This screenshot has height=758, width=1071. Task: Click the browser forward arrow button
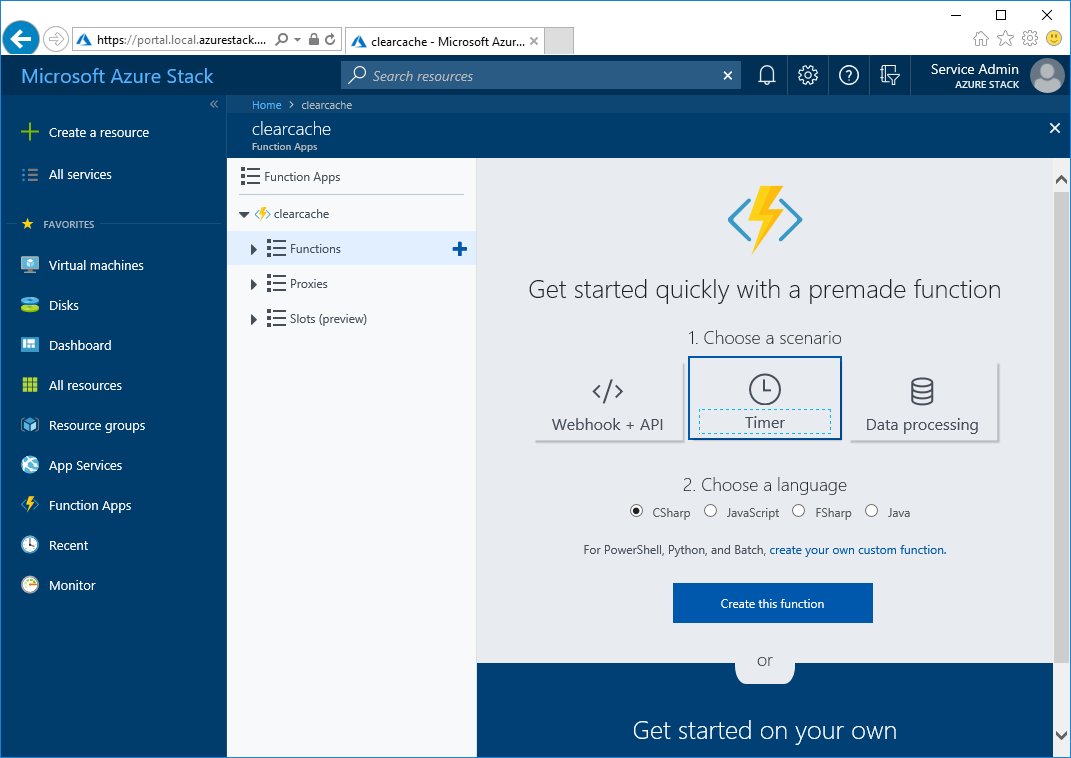coord(55,39)
